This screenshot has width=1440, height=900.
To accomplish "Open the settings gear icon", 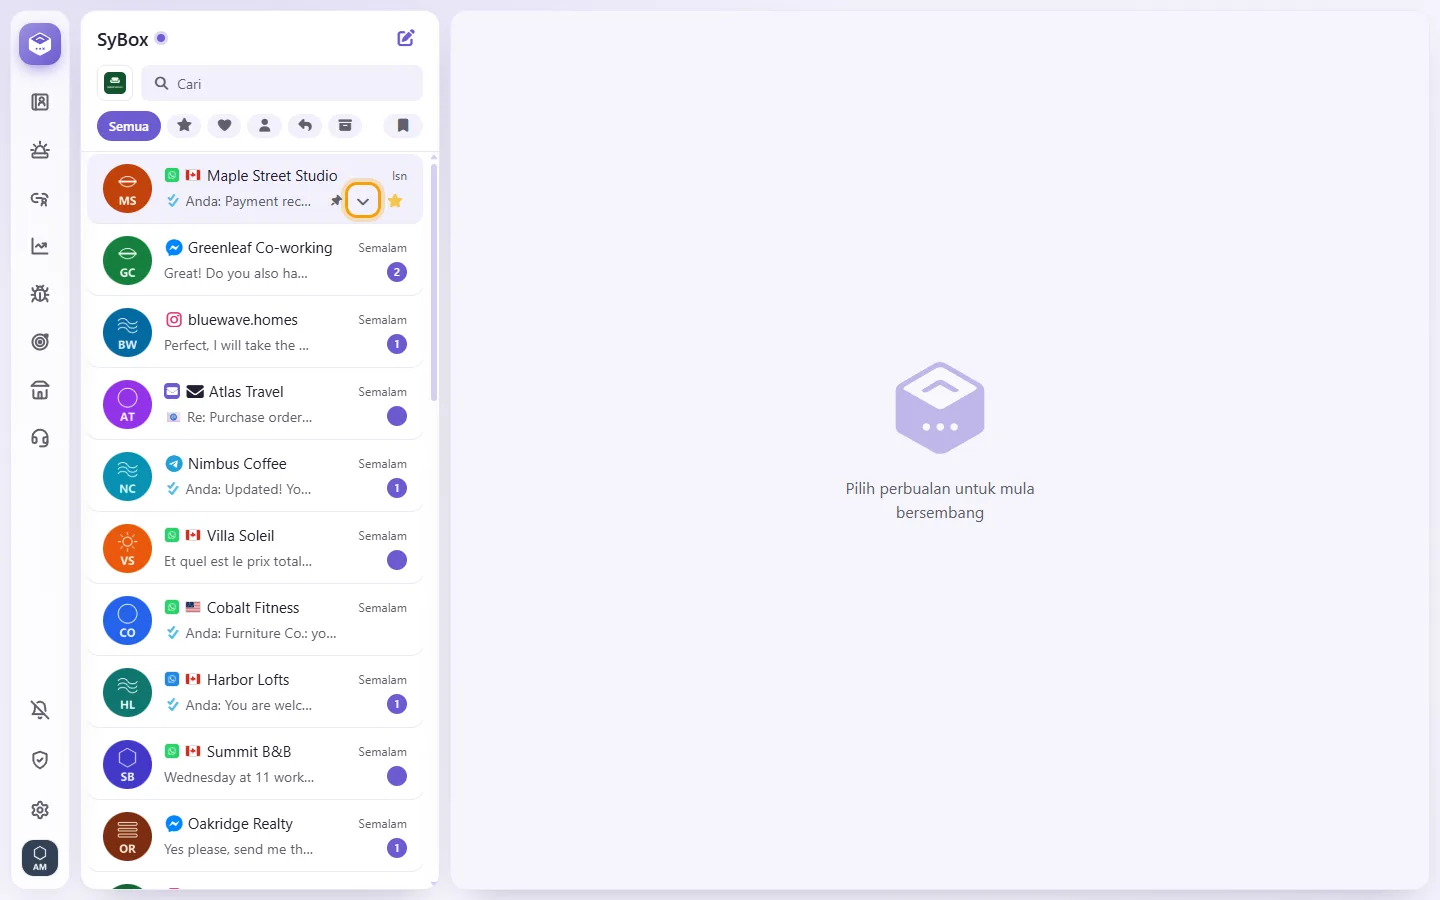I will pyautogui.click(x=40, y=810).
